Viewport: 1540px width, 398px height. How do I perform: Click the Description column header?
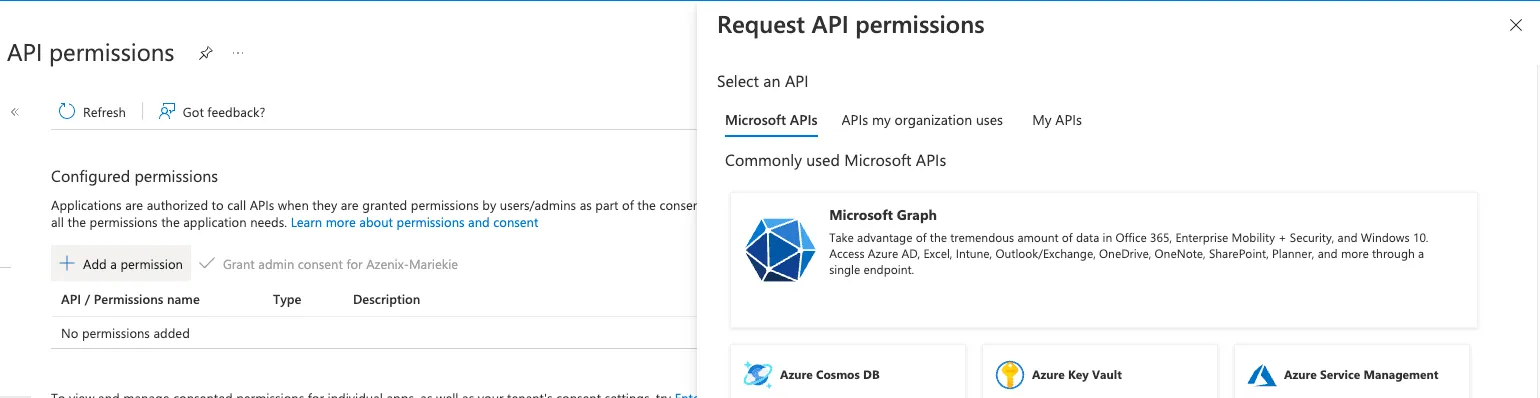point(387,299)
